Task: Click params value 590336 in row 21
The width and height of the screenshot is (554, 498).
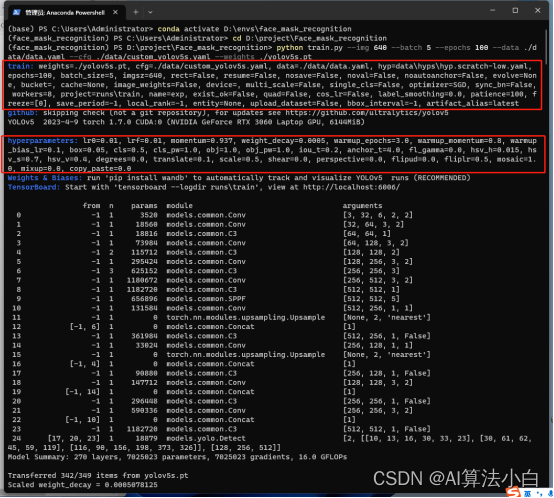Action: [144, 411]
